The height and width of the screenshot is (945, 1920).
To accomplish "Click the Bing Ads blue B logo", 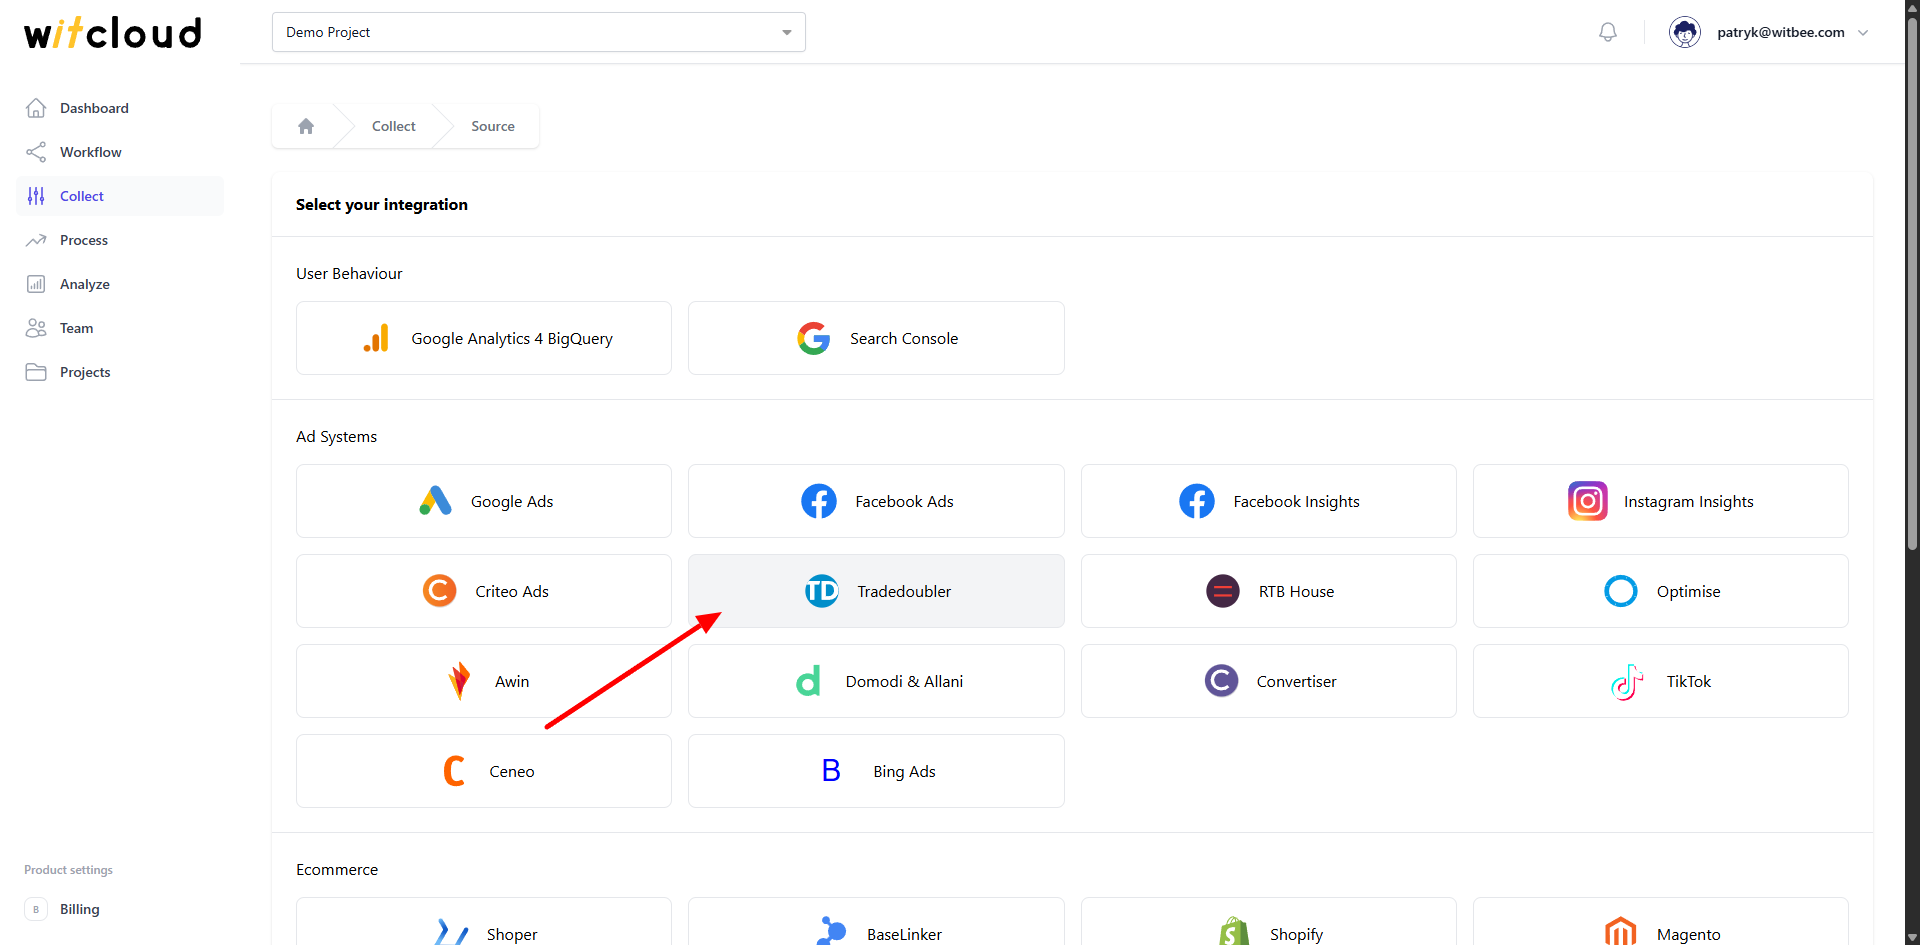I will (831, 771).
